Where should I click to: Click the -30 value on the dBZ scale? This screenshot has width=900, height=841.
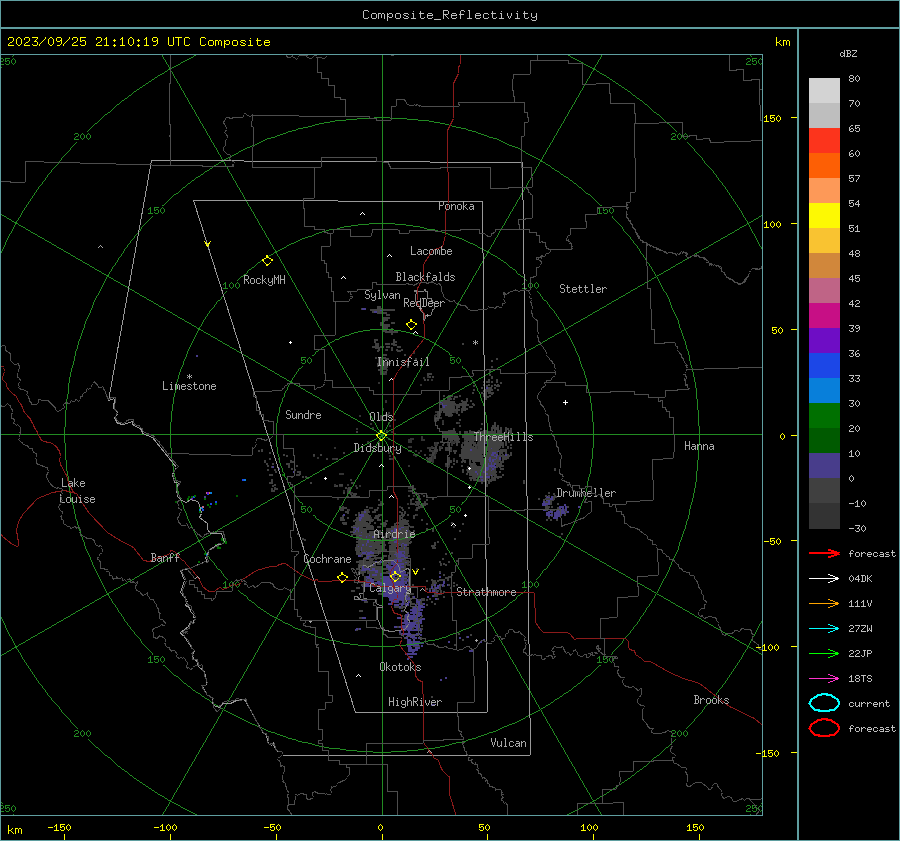coord(857,528)
